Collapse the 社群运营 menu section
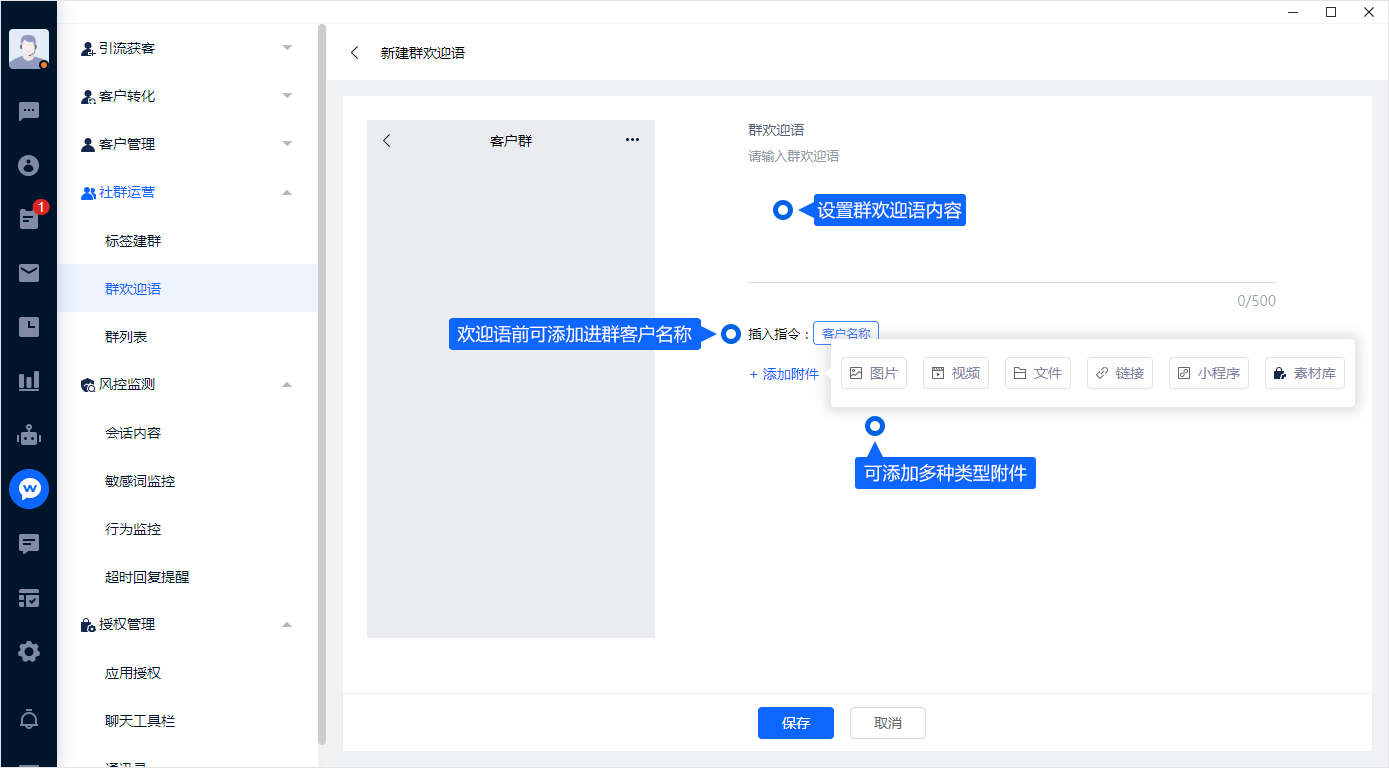This screenshot has width=1389, height=768. [287, 192]
